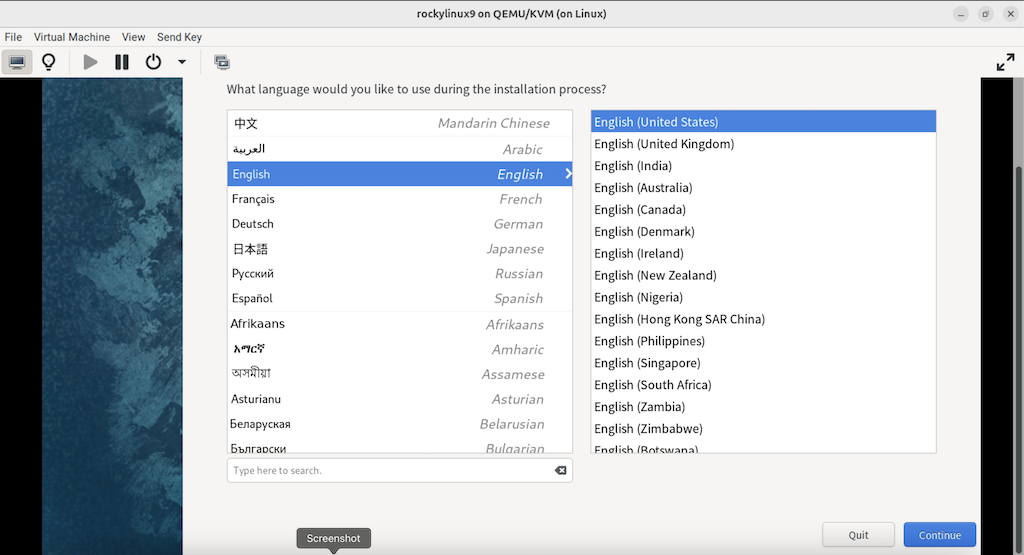This screenshot has height=555, width=1024.
Task: Open the View menu
Action: (x=133, y=37)
